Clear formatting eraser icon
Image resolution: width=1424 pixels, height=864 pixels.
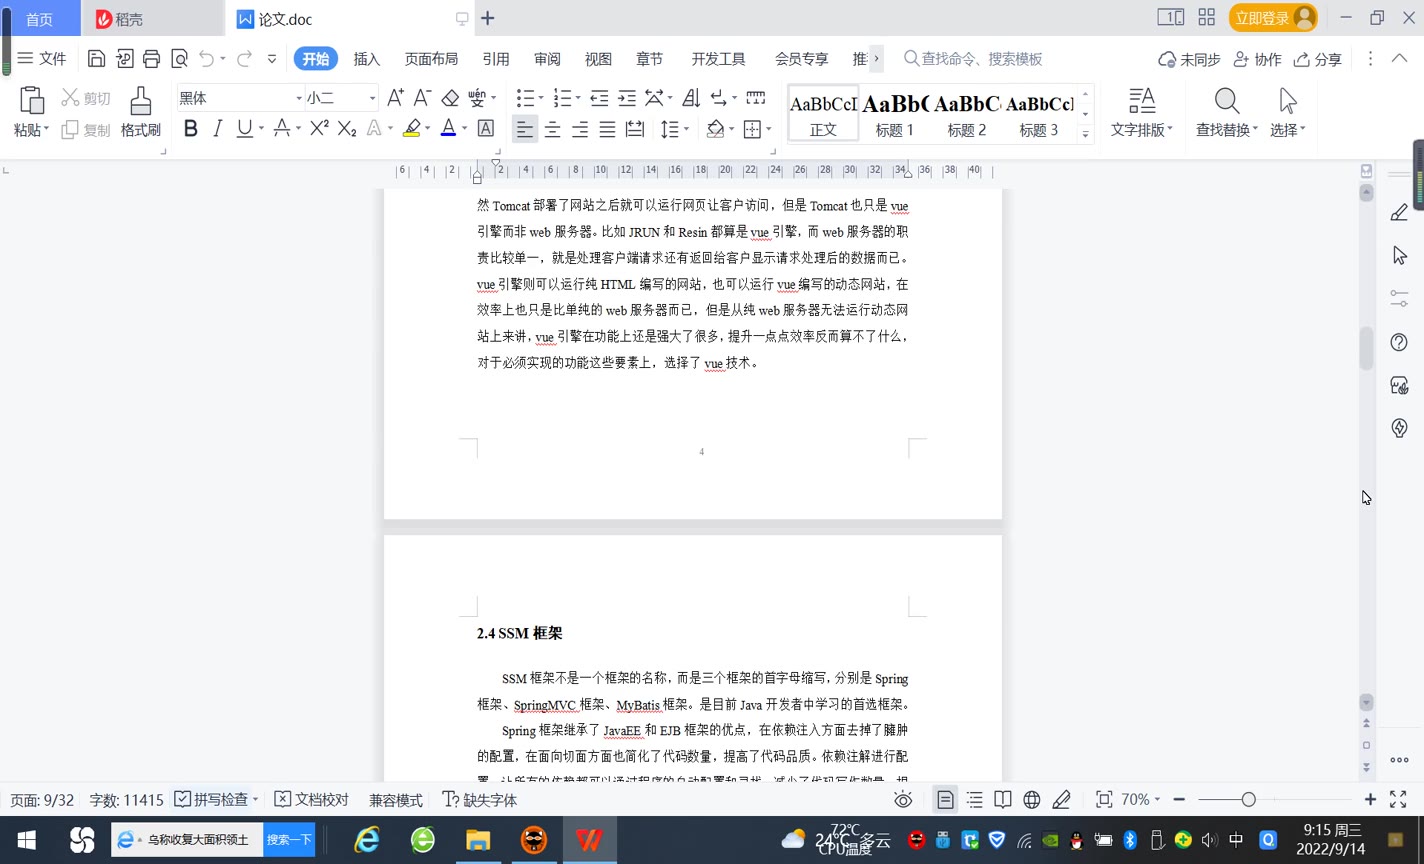(x=450, y=98)
